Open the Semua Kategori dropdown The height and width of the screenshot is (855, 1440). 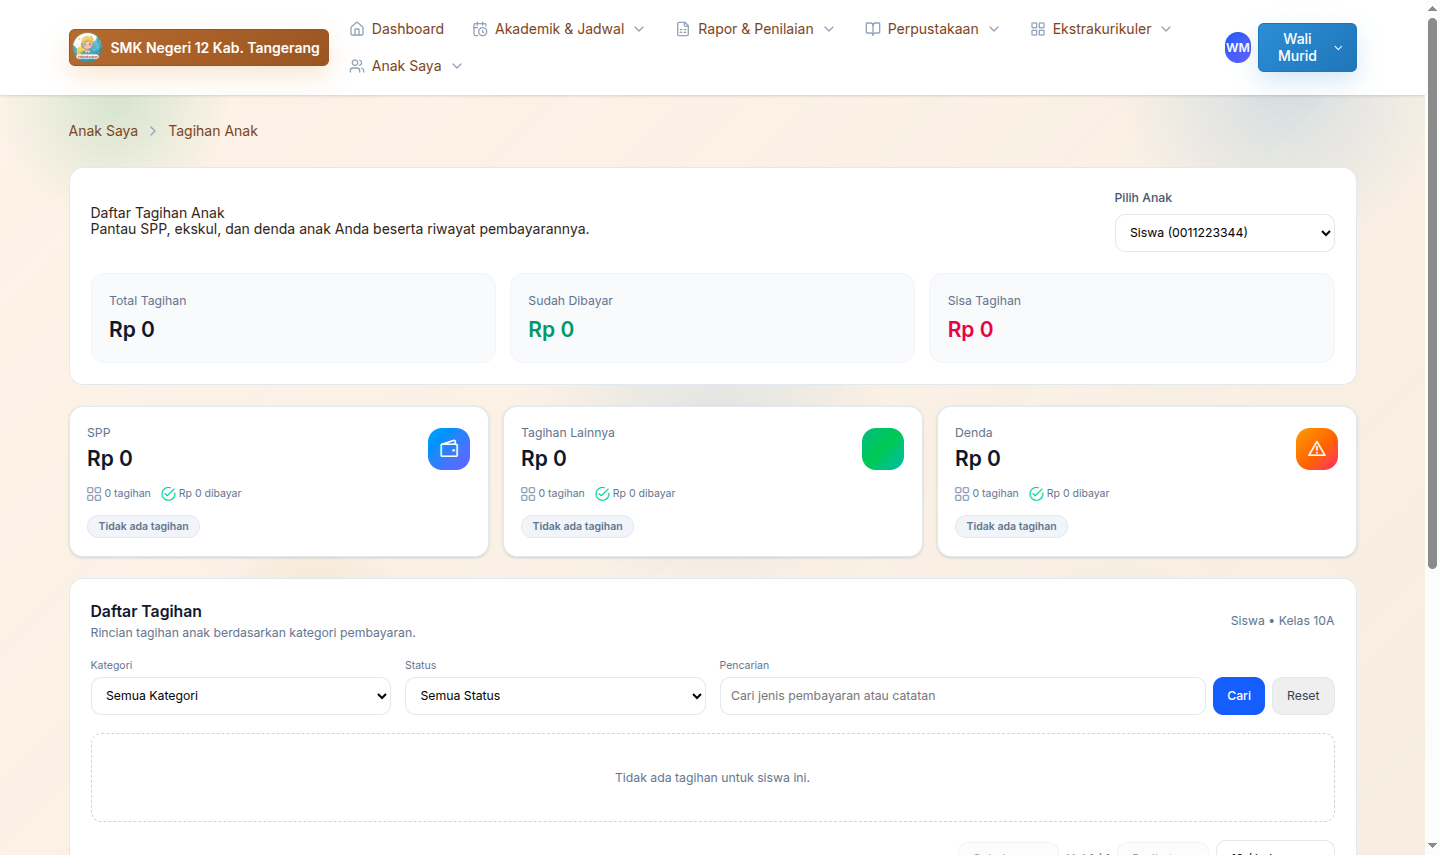pyautogui.click(x=240, y=696)
